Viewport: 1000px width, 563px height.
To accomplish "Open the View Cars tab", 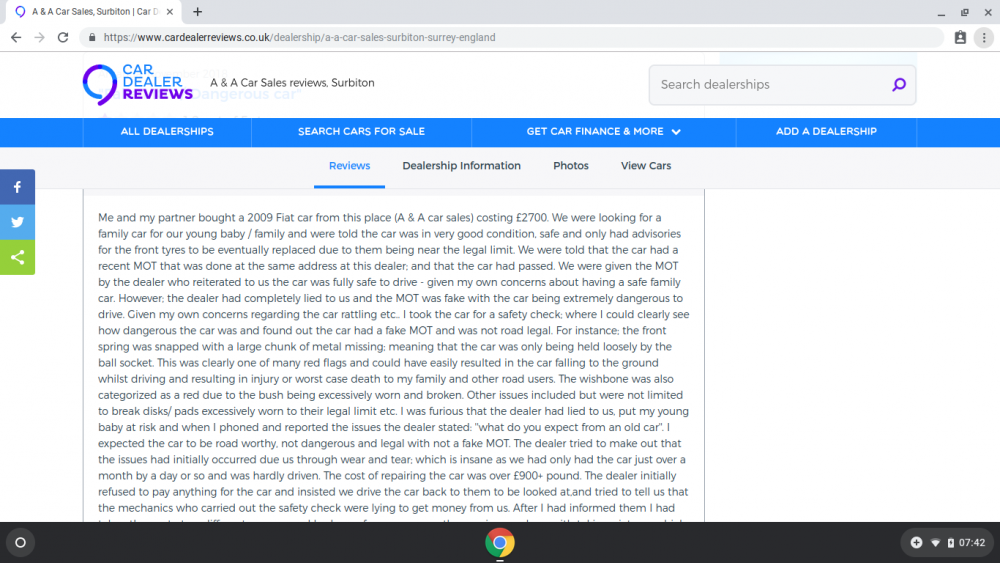I will click(x=646, y=166).
